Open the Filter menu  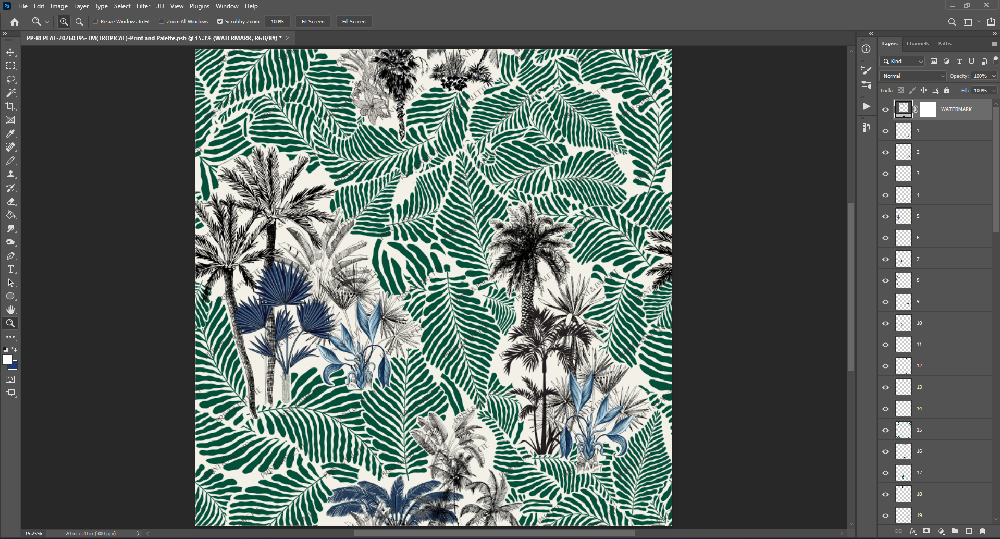pyautogui.click(x=143, y=6)
